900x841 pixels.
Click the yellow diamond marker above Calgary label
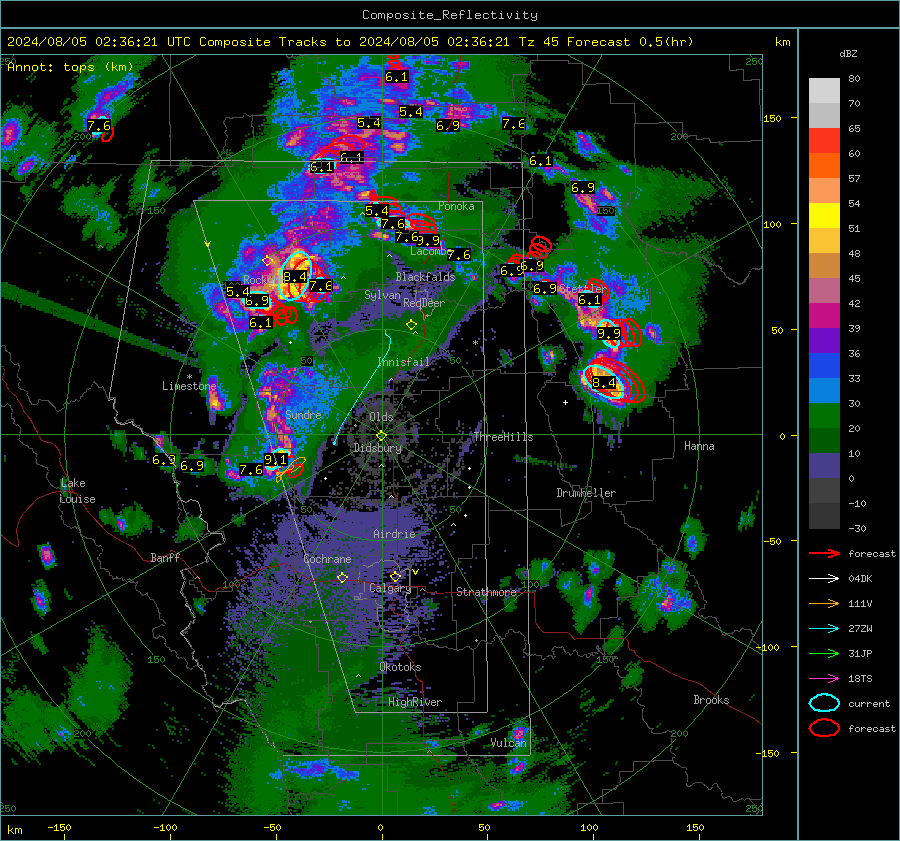pos(395,576)
